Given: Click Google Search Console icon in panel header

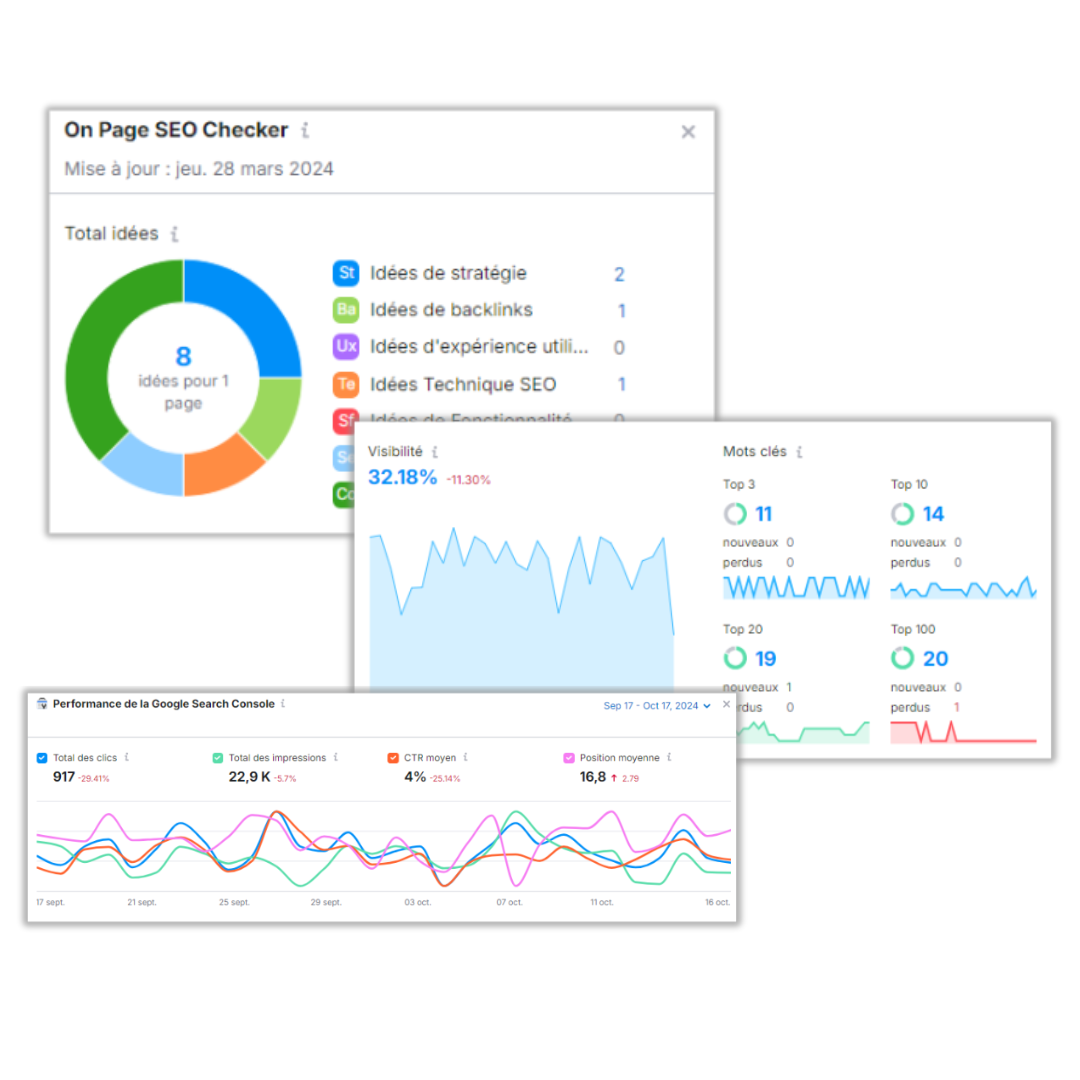Looking at the screenshot, I should point(42,703).
